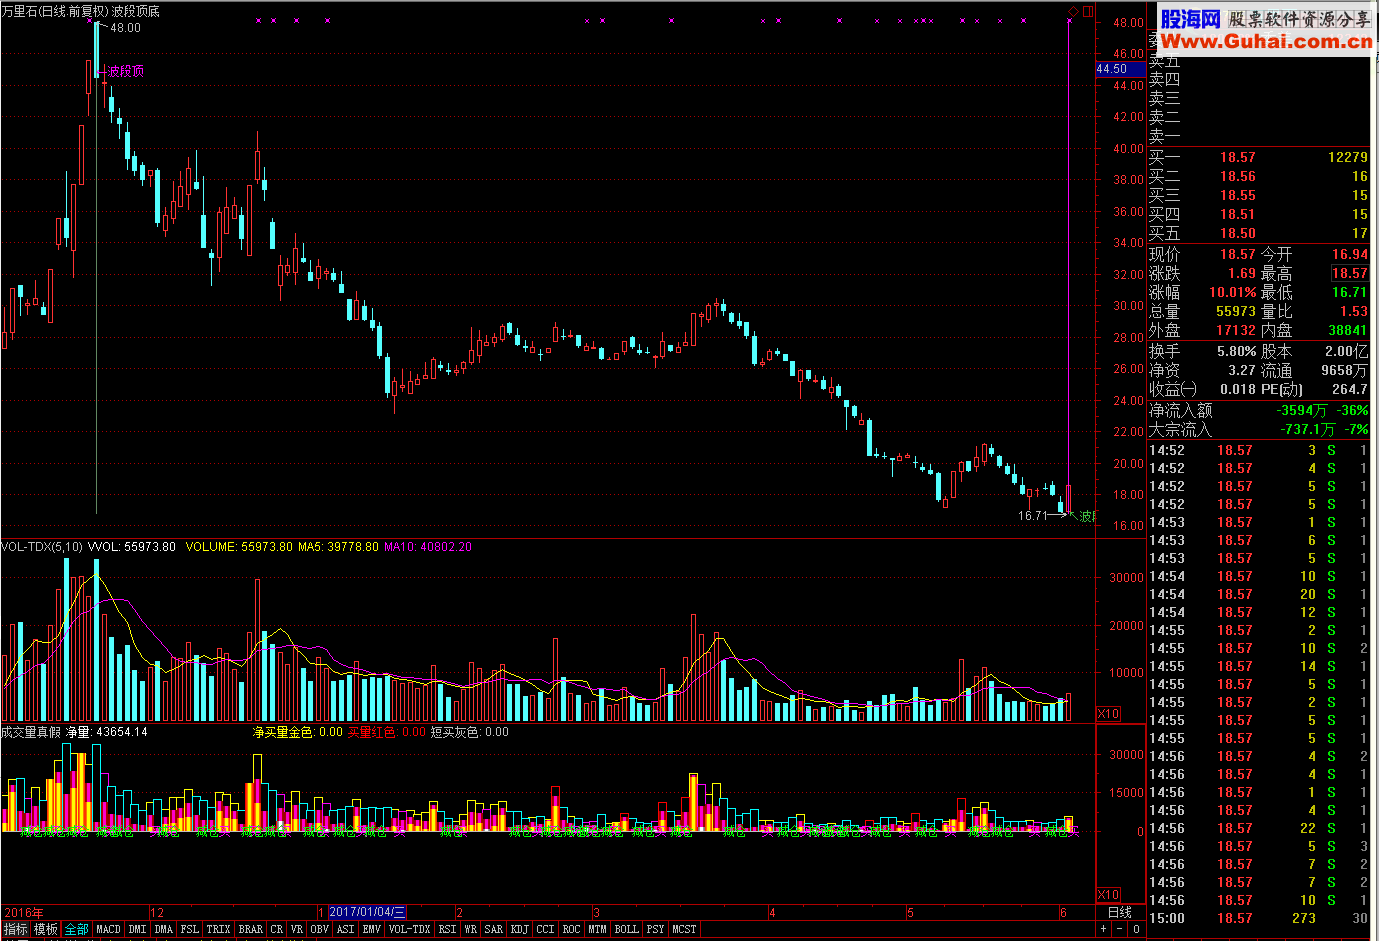This screenshot has width=1379, height=941.
Task: Select the BOLL indicator tab
Action: tap(627, 929)
